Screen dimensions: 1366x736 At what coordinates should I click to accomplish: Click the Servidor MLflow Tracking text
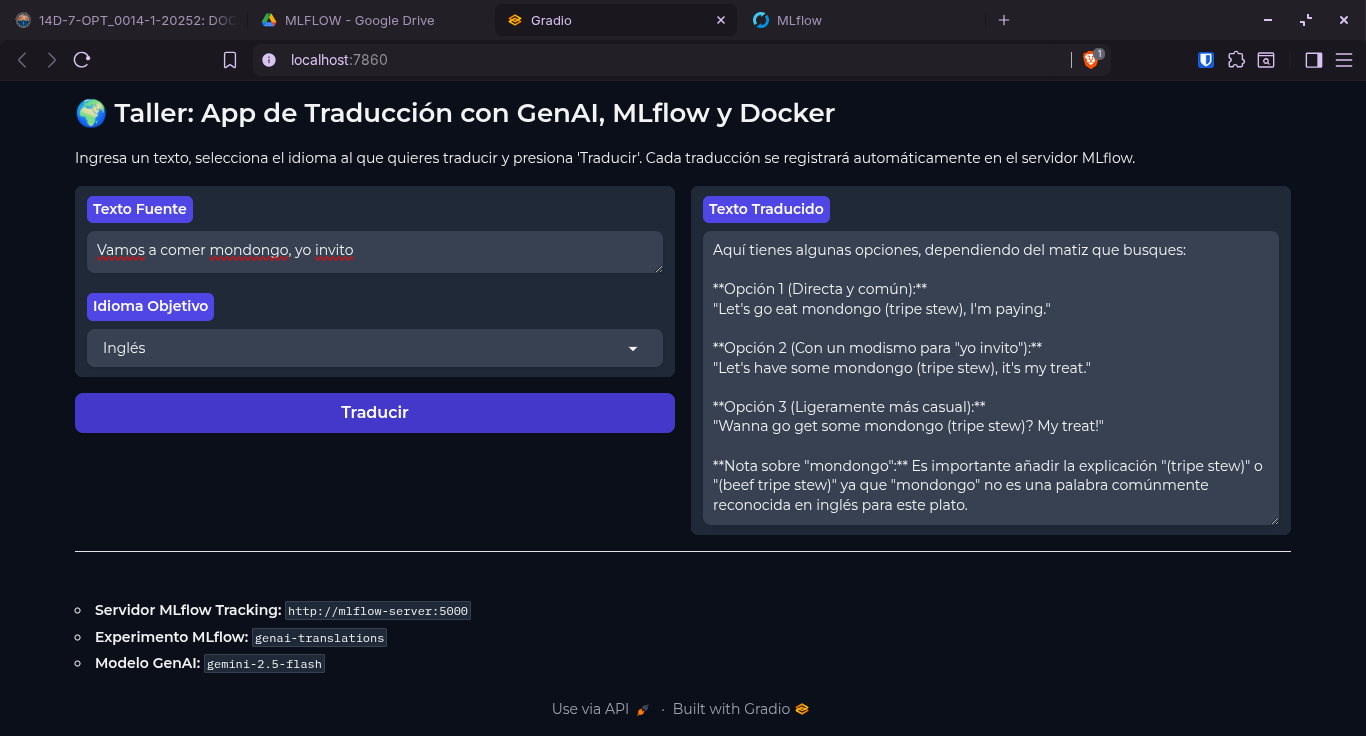188,610
